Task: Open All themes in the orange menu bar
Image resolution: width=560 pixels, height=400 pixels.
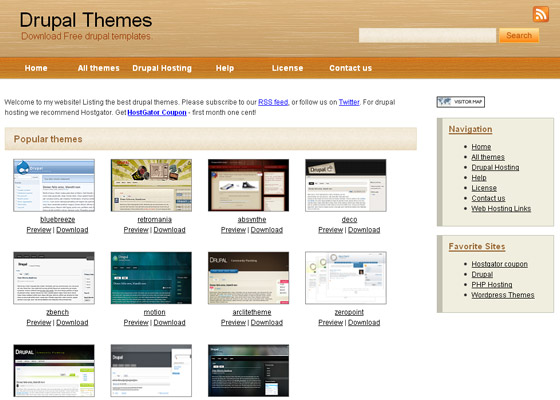Action: pyautogui.click(x=99, y=68)
